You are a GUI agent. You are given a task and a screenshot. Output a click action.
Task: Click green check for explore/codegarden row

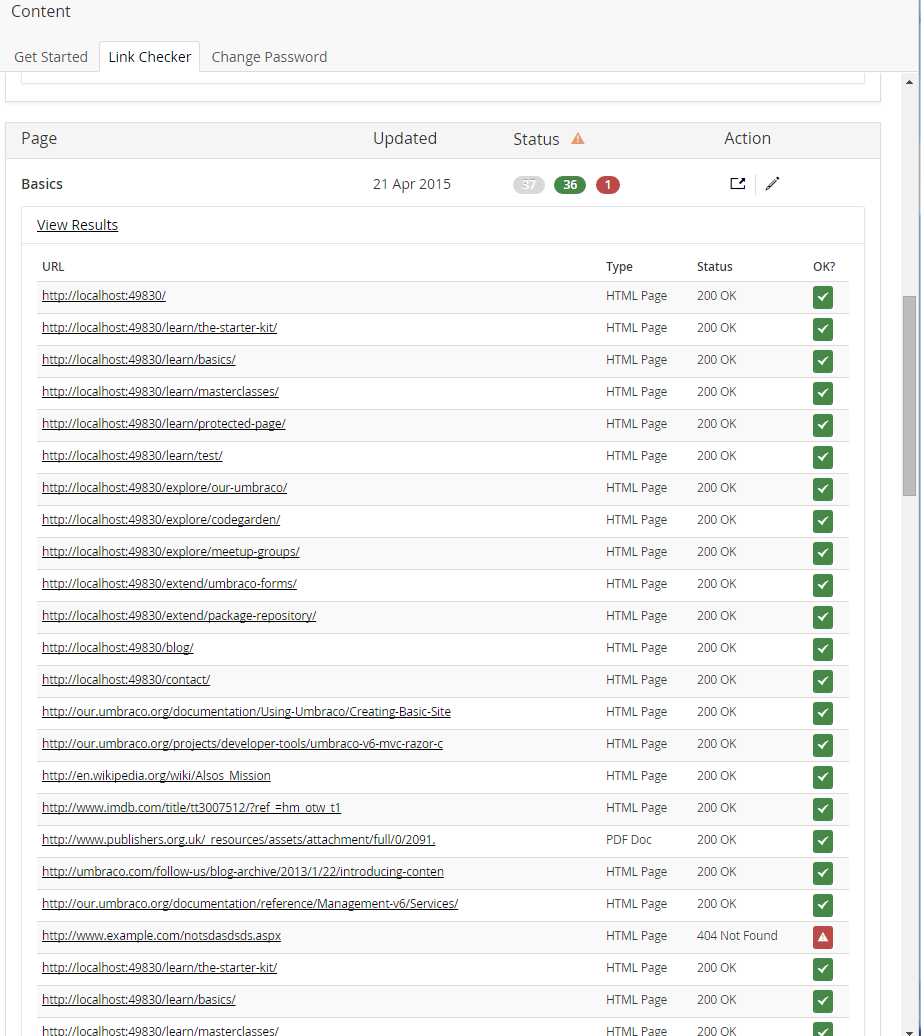[823, 521]
